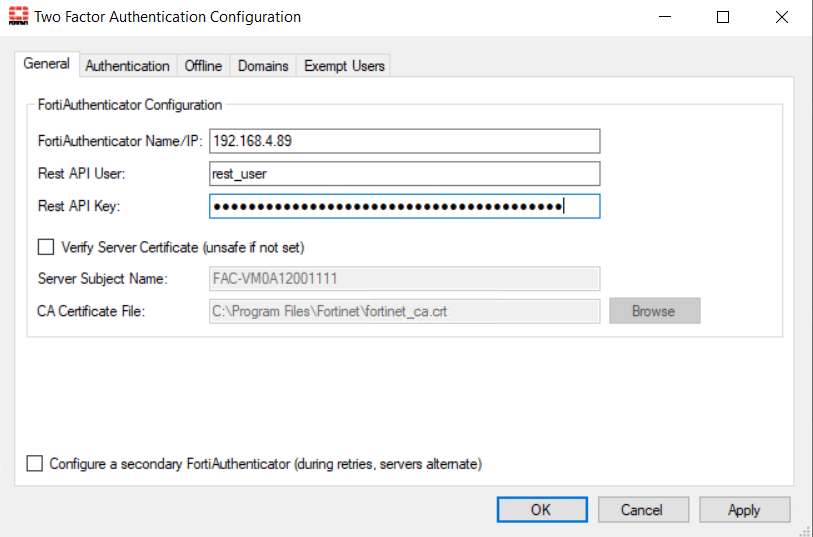Open the Offline tab
The image size is (813, 537).
203,66
